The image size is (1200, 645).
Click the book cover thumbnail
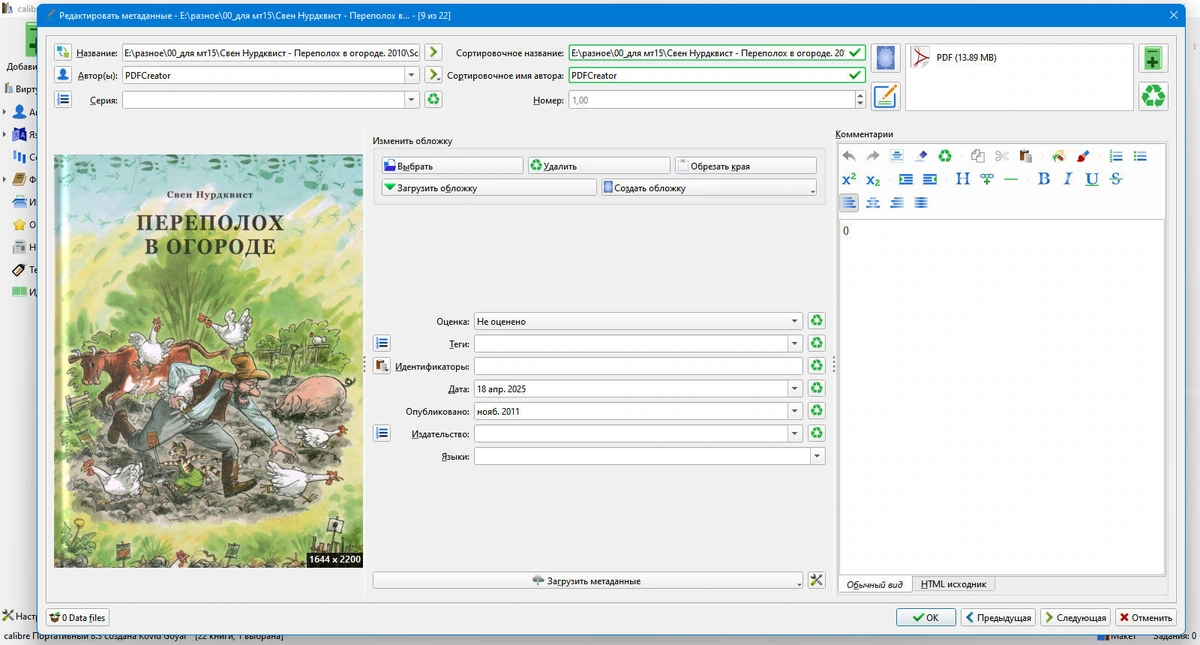[208, 360]
